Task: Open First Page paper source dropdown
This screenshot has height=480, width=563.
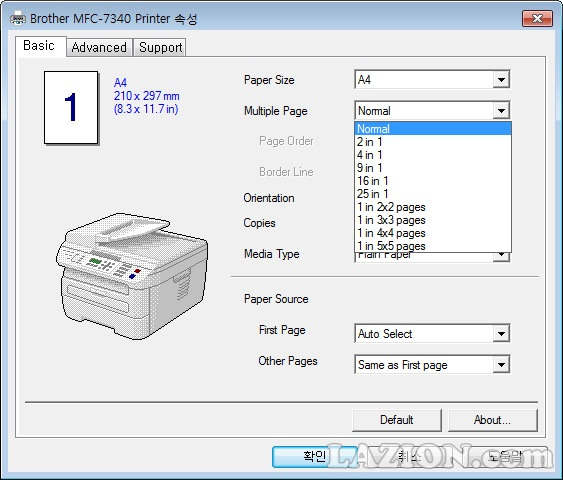Action: click(432, 334)
